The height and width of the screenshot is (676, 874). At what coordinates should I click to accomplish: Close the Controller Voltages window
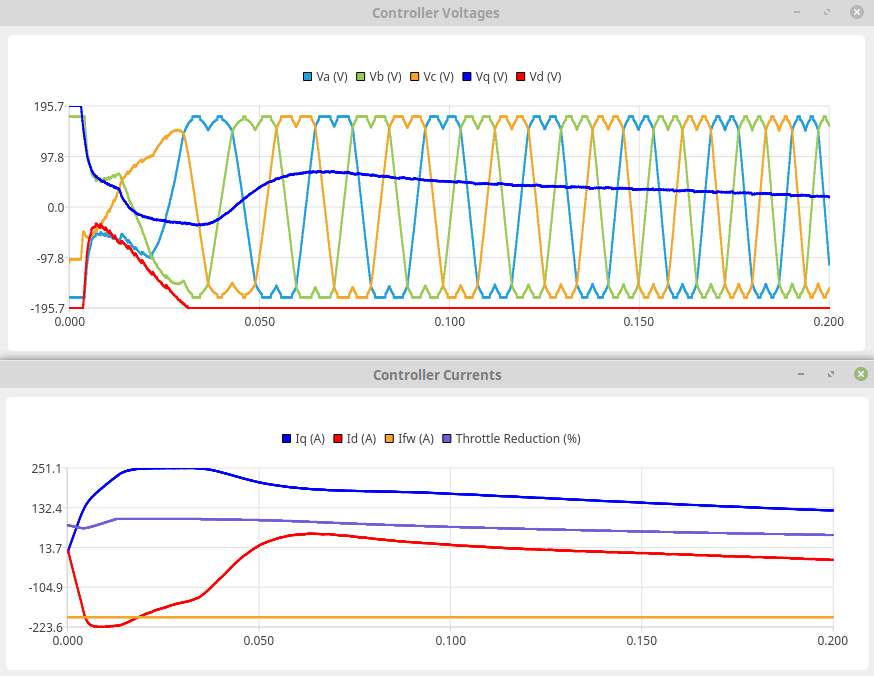[x=856, y=12]
